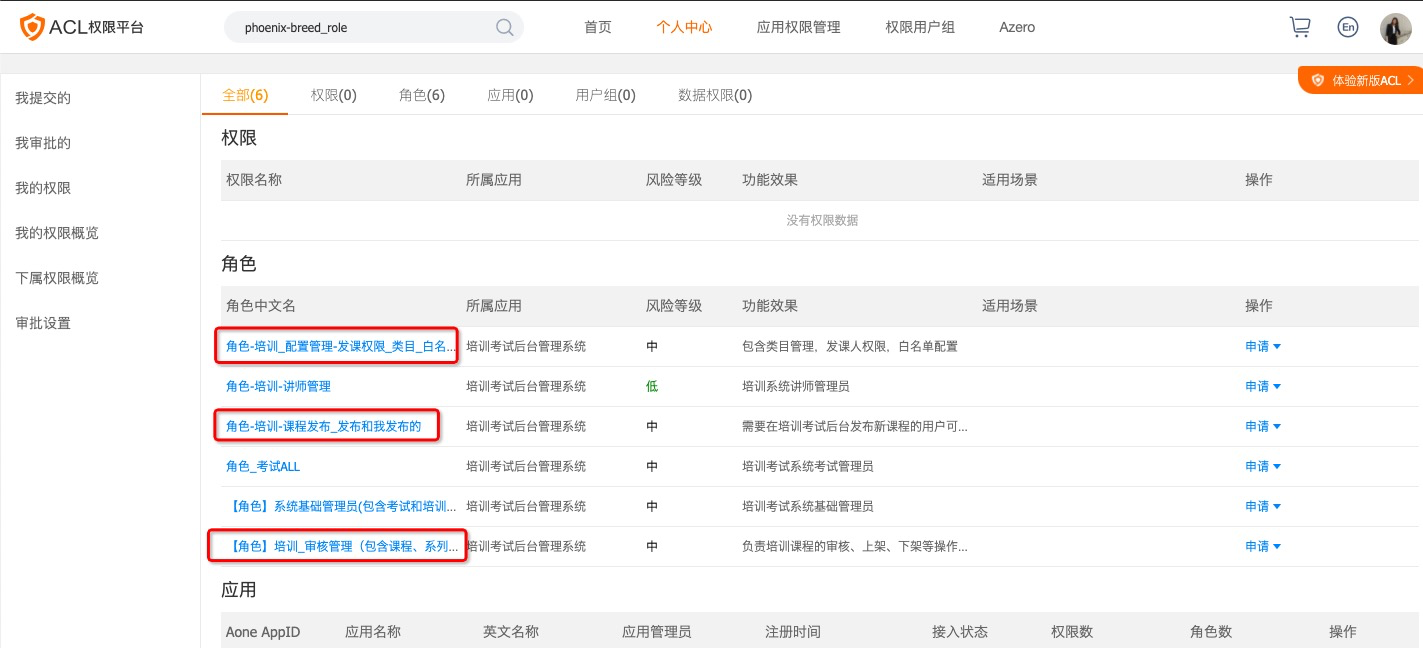Image resolution: width=1423 pixels, height=648 pixels.
Task: Switch to the 应用(0) tab
Action: tap(510, 95)
